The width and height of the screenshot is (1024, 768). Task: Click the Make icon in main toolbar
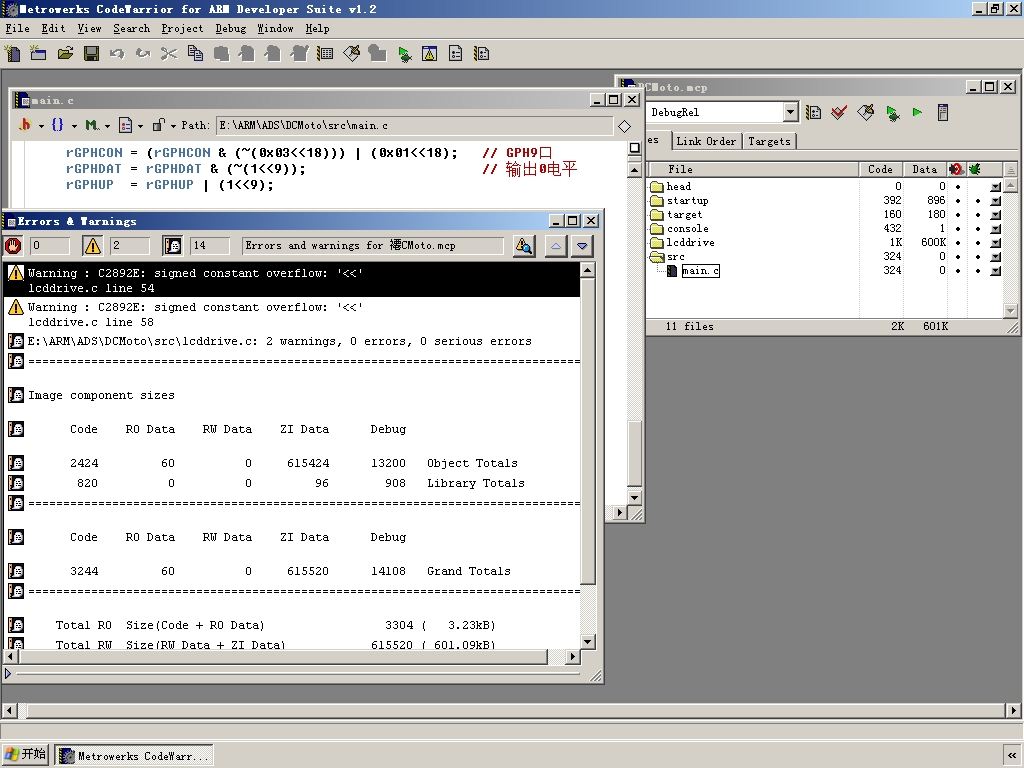click(351, 54)
